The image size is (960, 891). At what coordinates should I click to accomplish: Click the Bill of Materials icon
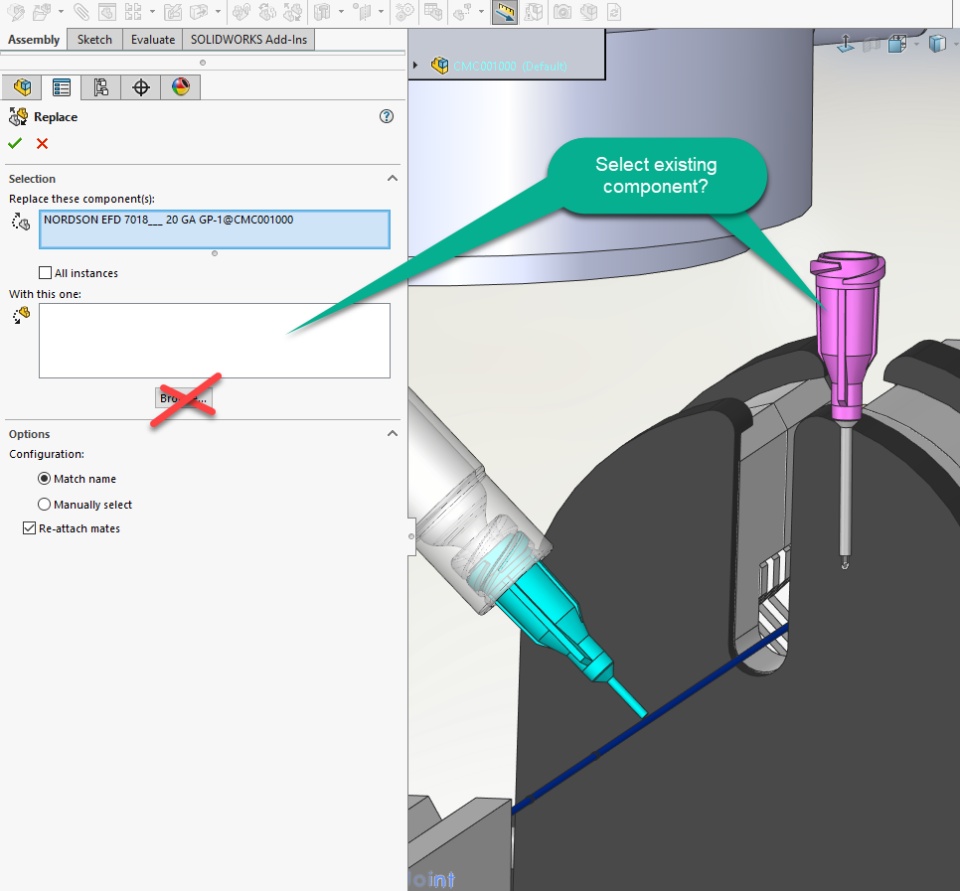click(433, 11)
